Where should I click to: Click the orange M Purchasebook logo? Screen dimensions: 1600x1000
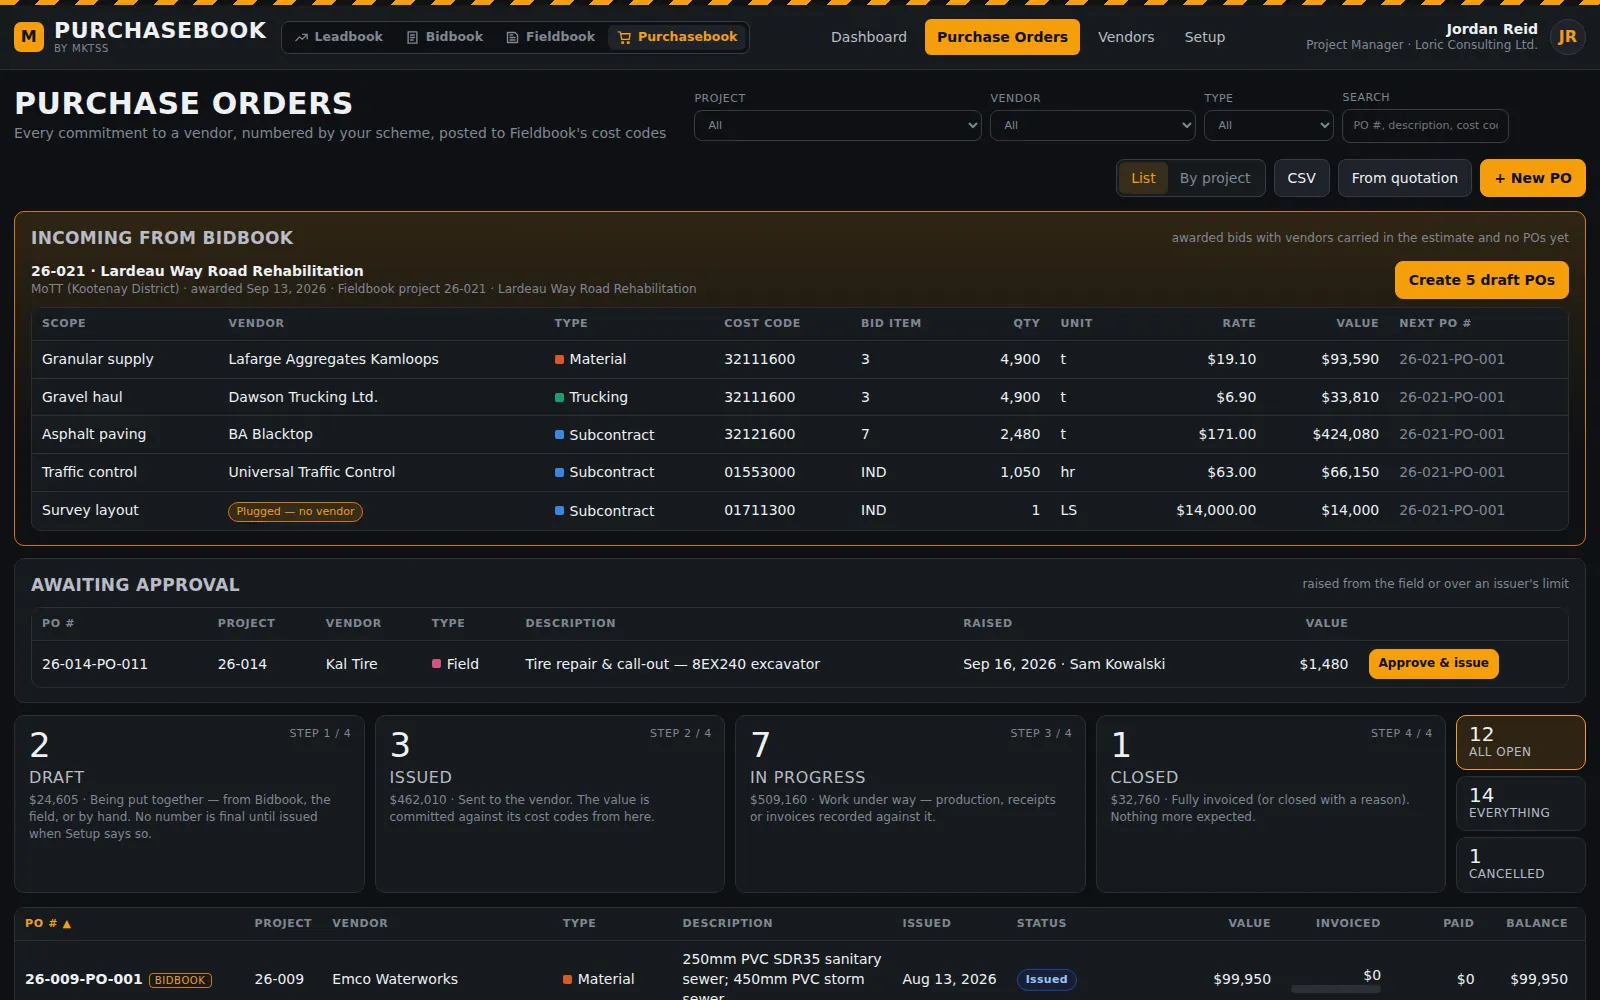pos(29,37)
